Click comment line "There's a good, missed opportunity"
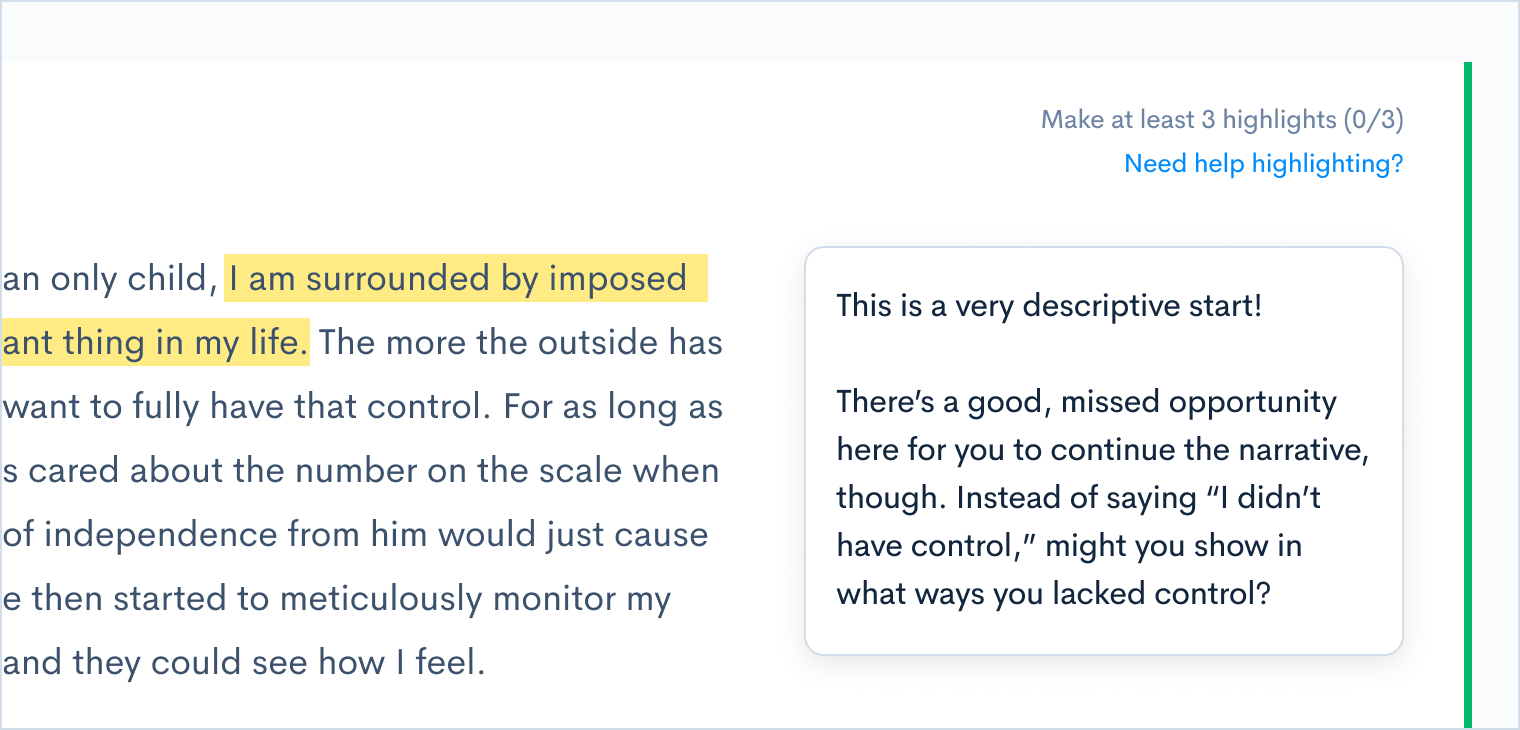 [1086, 402]
